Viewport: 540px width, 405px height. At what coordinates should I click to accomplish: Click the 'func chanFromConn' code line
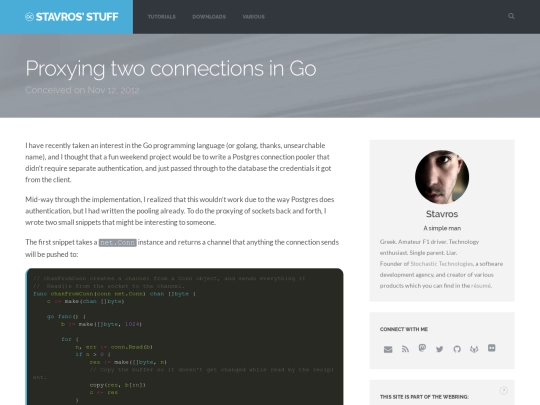click(x=114, y=294)
